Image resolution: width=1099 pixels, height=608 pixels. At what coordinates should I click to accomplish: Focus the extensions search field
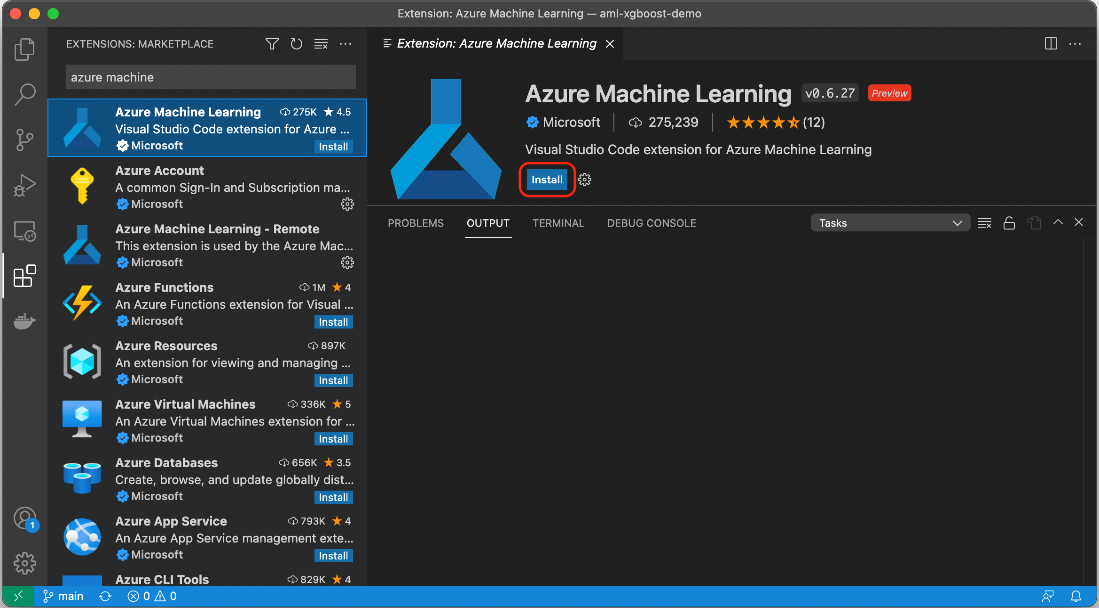coord(211,77)
